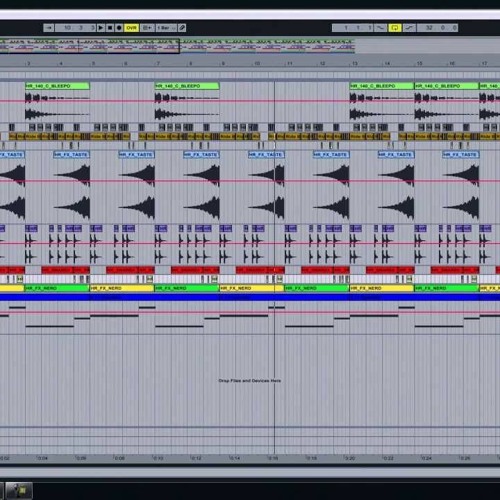Select the green HR_FX_NERD clip at bar 3
This screenshot has height=500, width=500.
[57, 288]
